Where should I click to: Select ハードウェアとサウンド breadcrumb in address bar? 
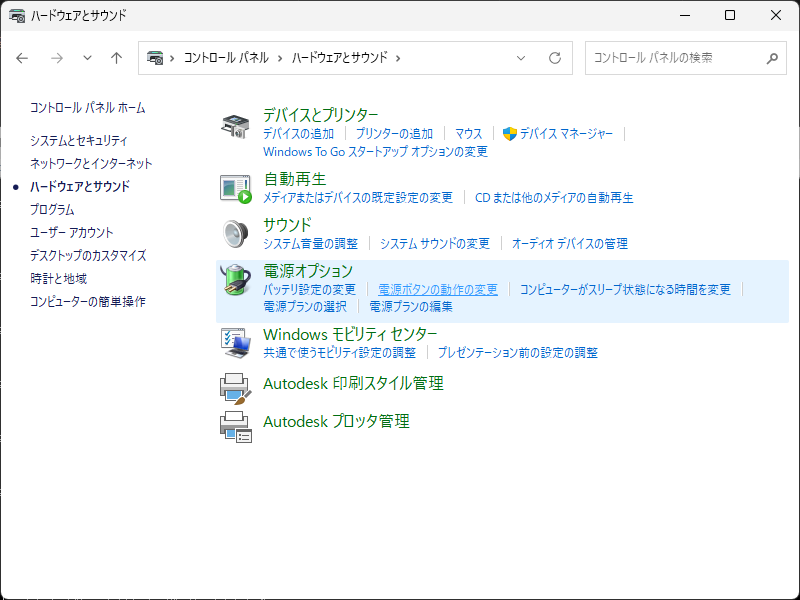coord(340,58)
